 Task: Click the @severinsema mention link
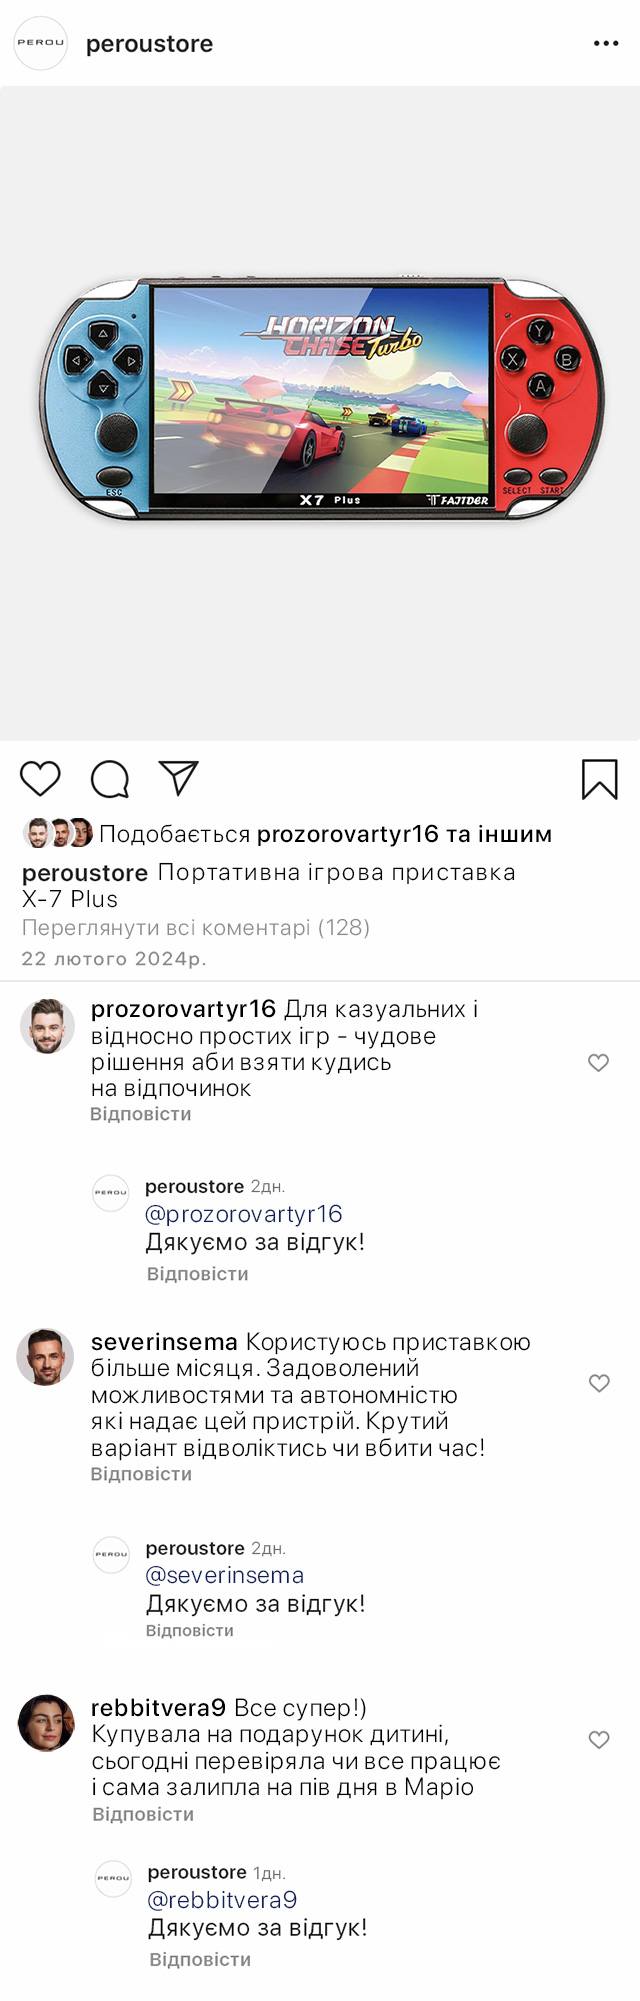(x=225, y=1575)
